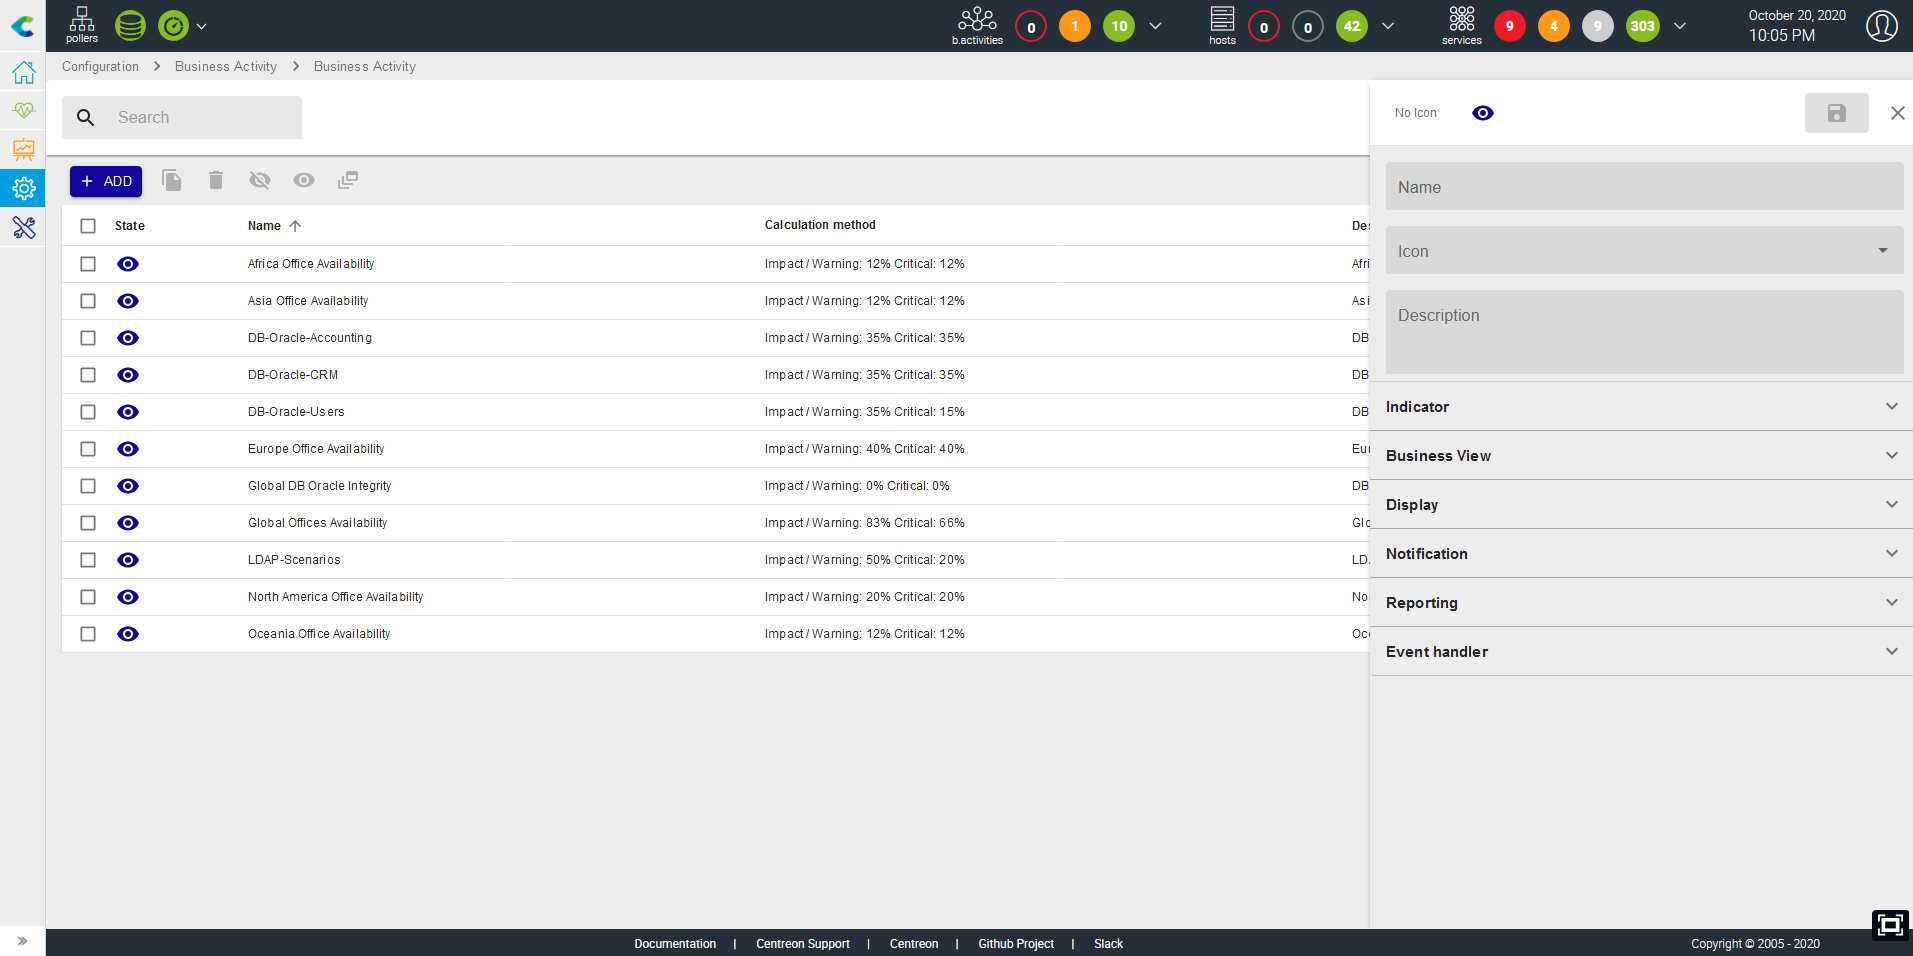Sort by the Name column header
This screenshot has width=1913, height=956.
point(265,226)
